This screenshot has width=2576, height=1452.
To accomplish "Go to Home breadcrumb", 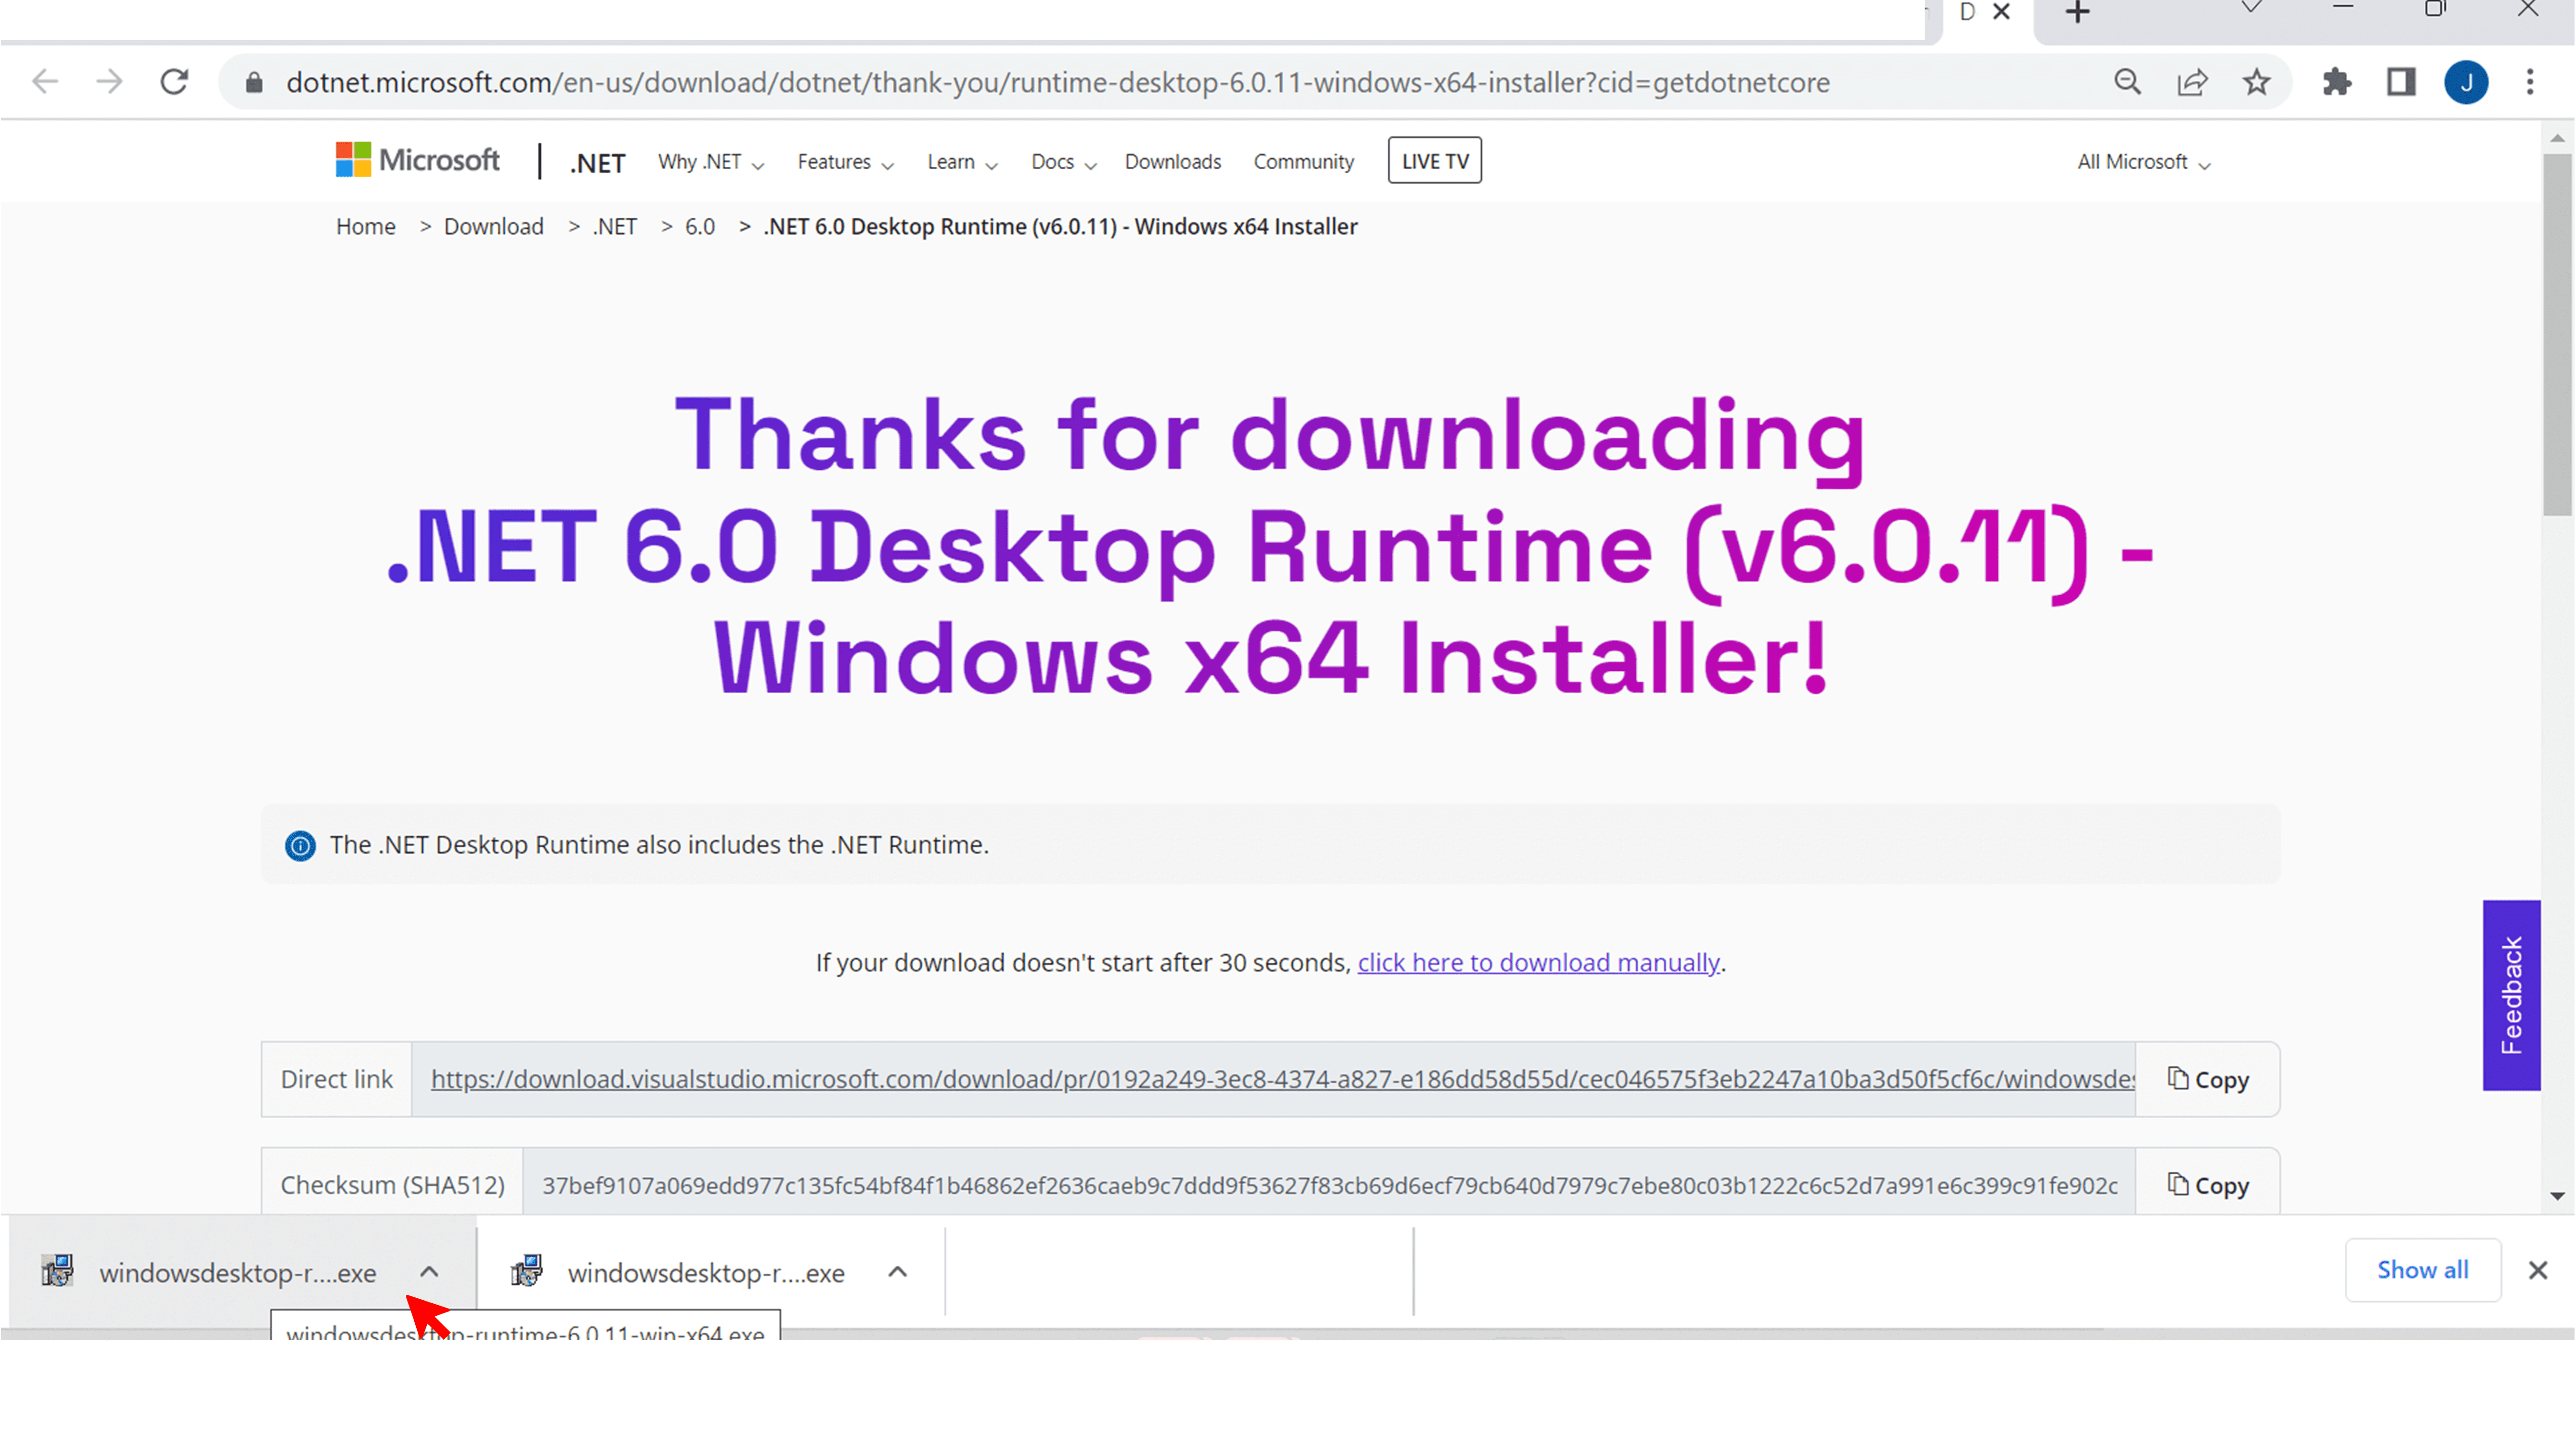I will pyautogui.click(x=365, y=227).
